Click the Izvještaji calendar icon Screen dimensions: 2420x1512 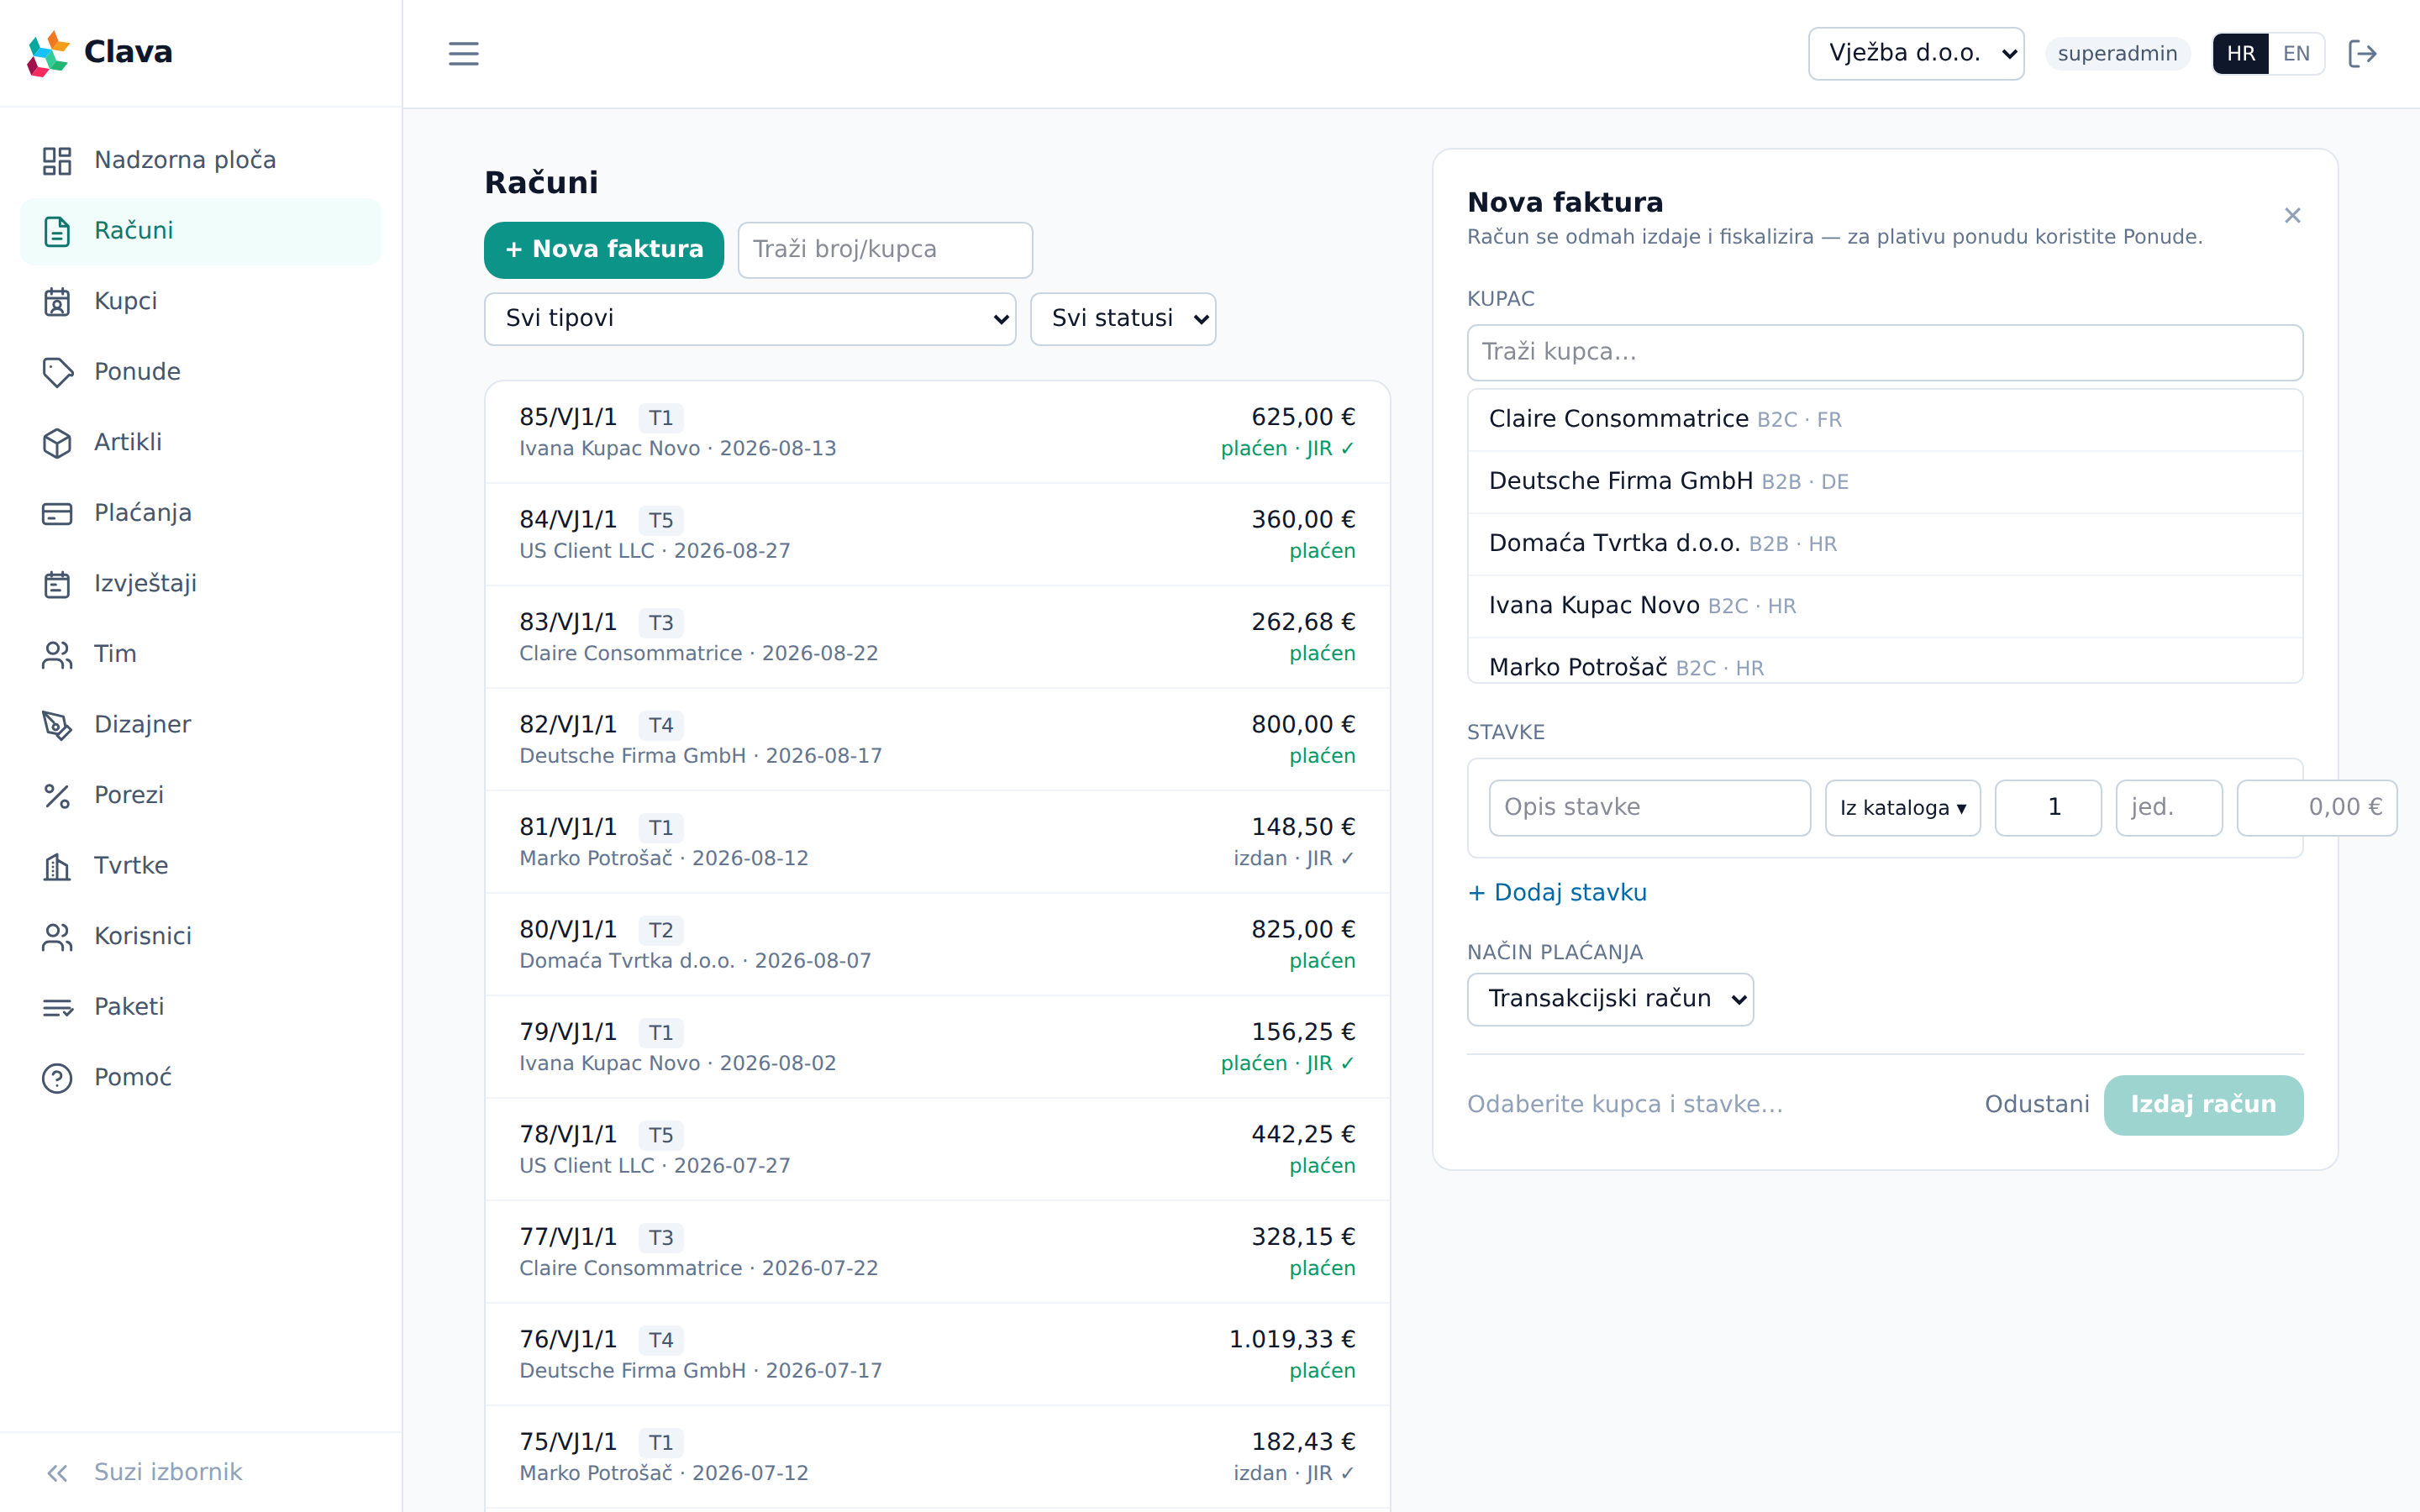(x=57, y=584)
